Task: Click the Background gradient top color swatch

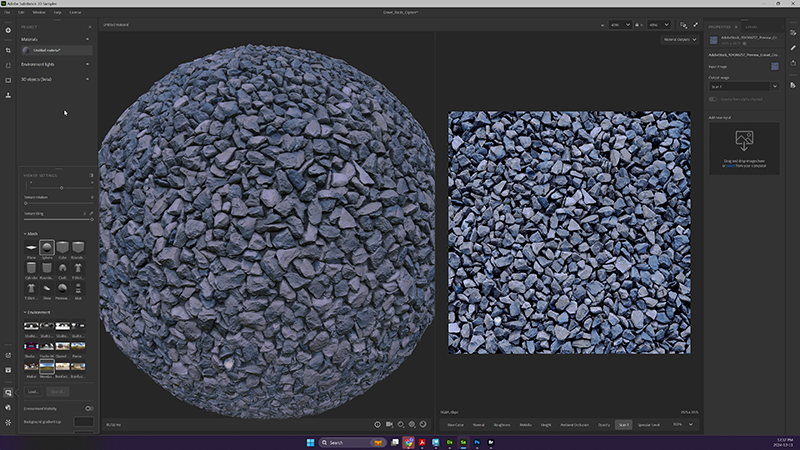Action: click(84, 422)
